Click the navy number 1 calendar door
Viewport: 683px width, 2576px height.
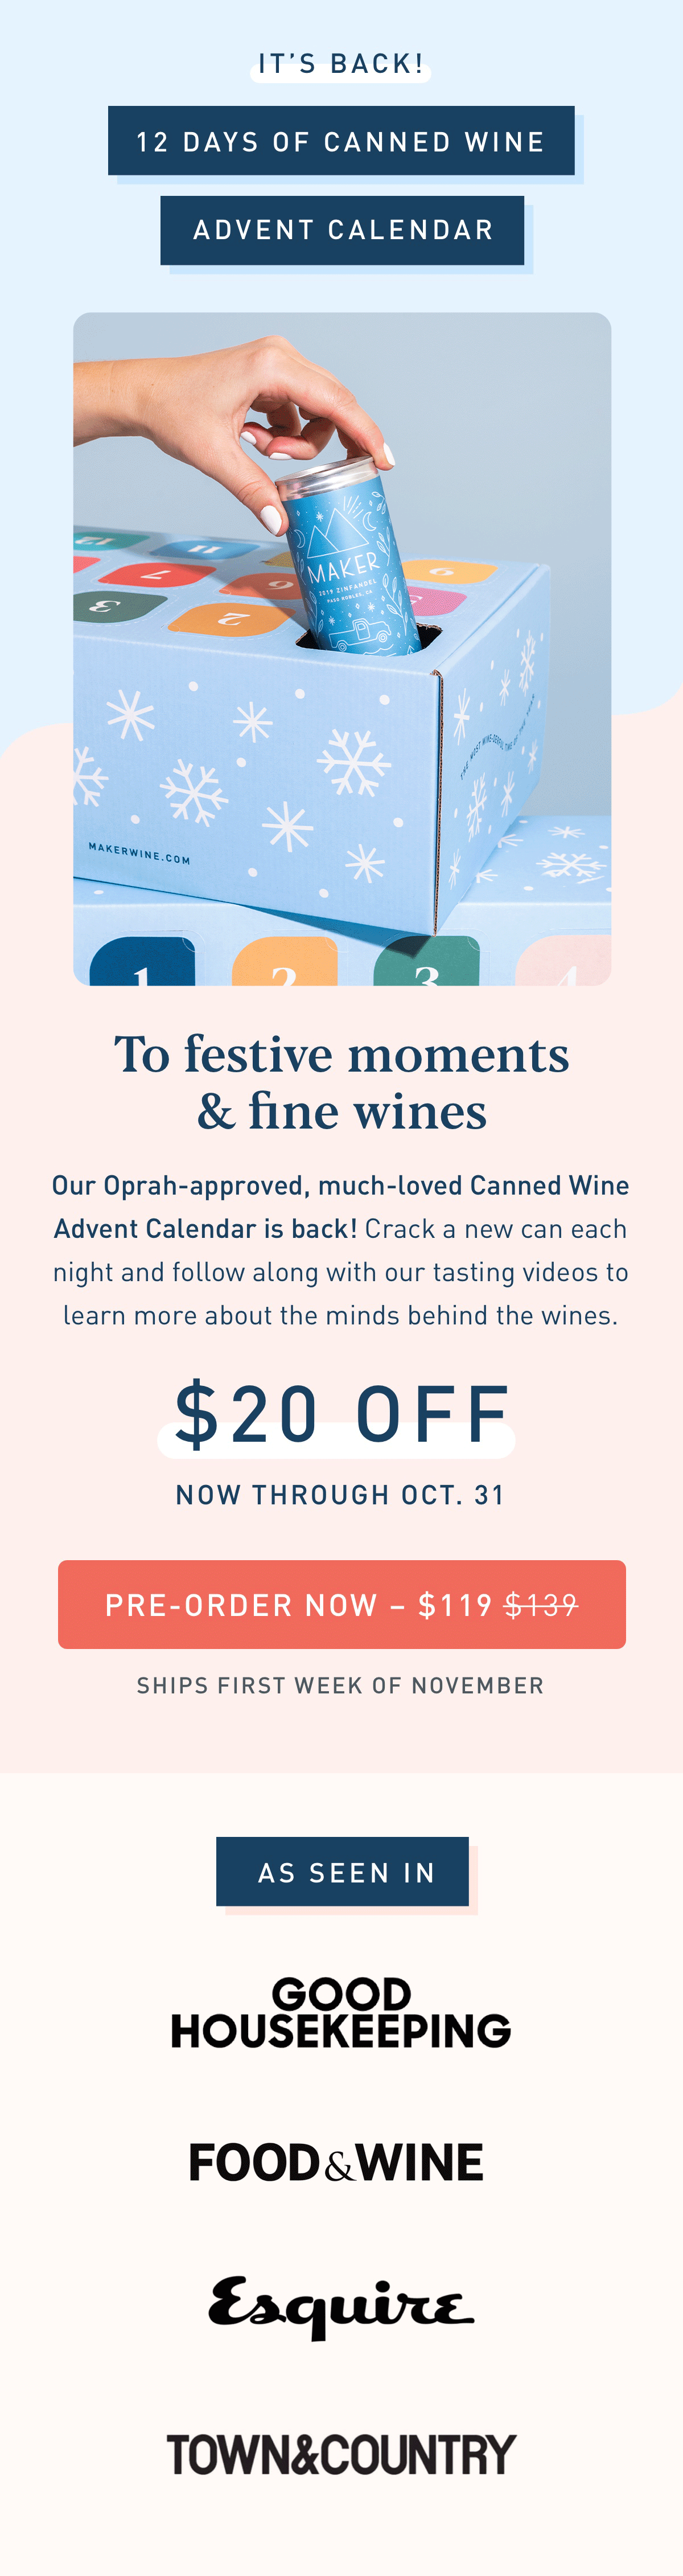[142, 961]
